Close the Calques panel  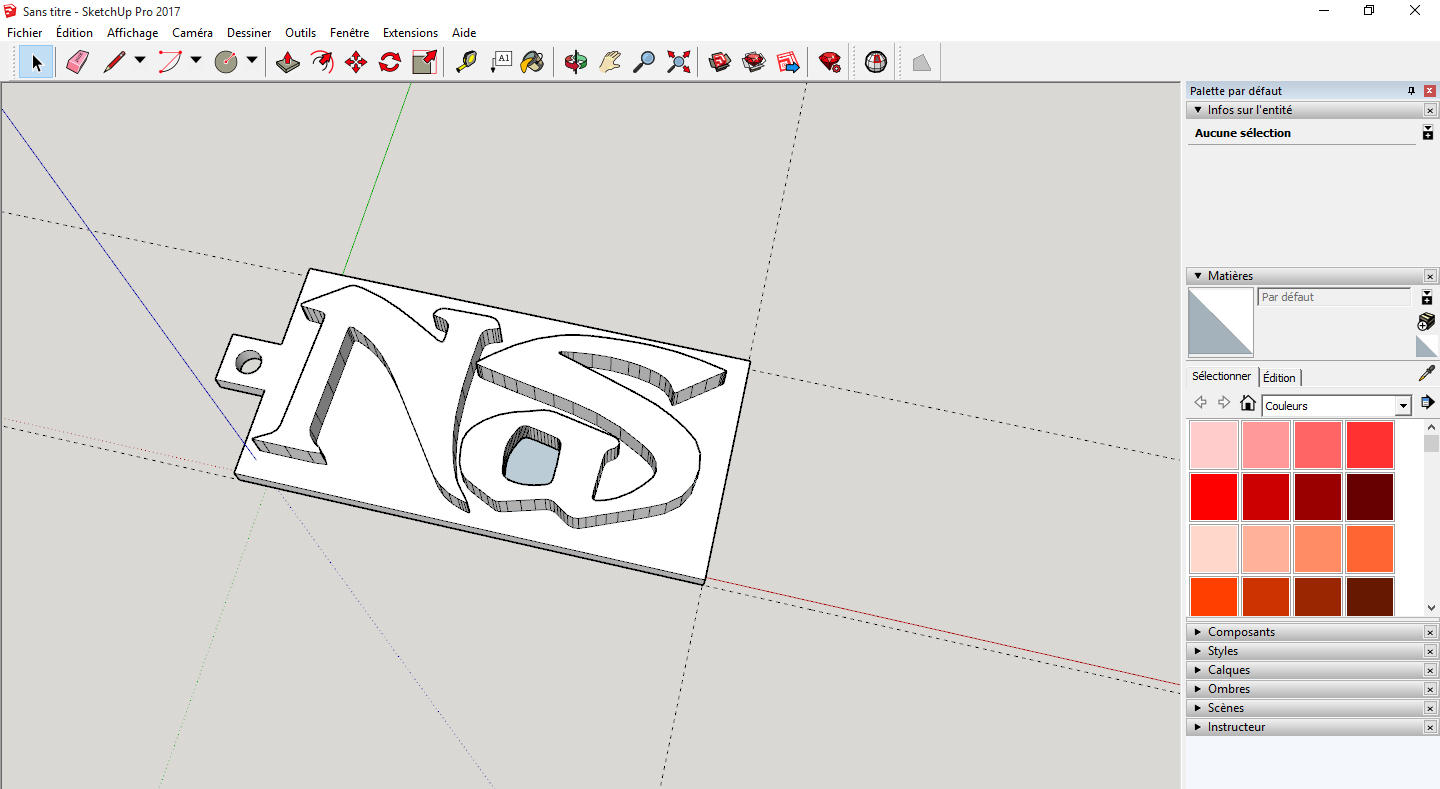1430,670
